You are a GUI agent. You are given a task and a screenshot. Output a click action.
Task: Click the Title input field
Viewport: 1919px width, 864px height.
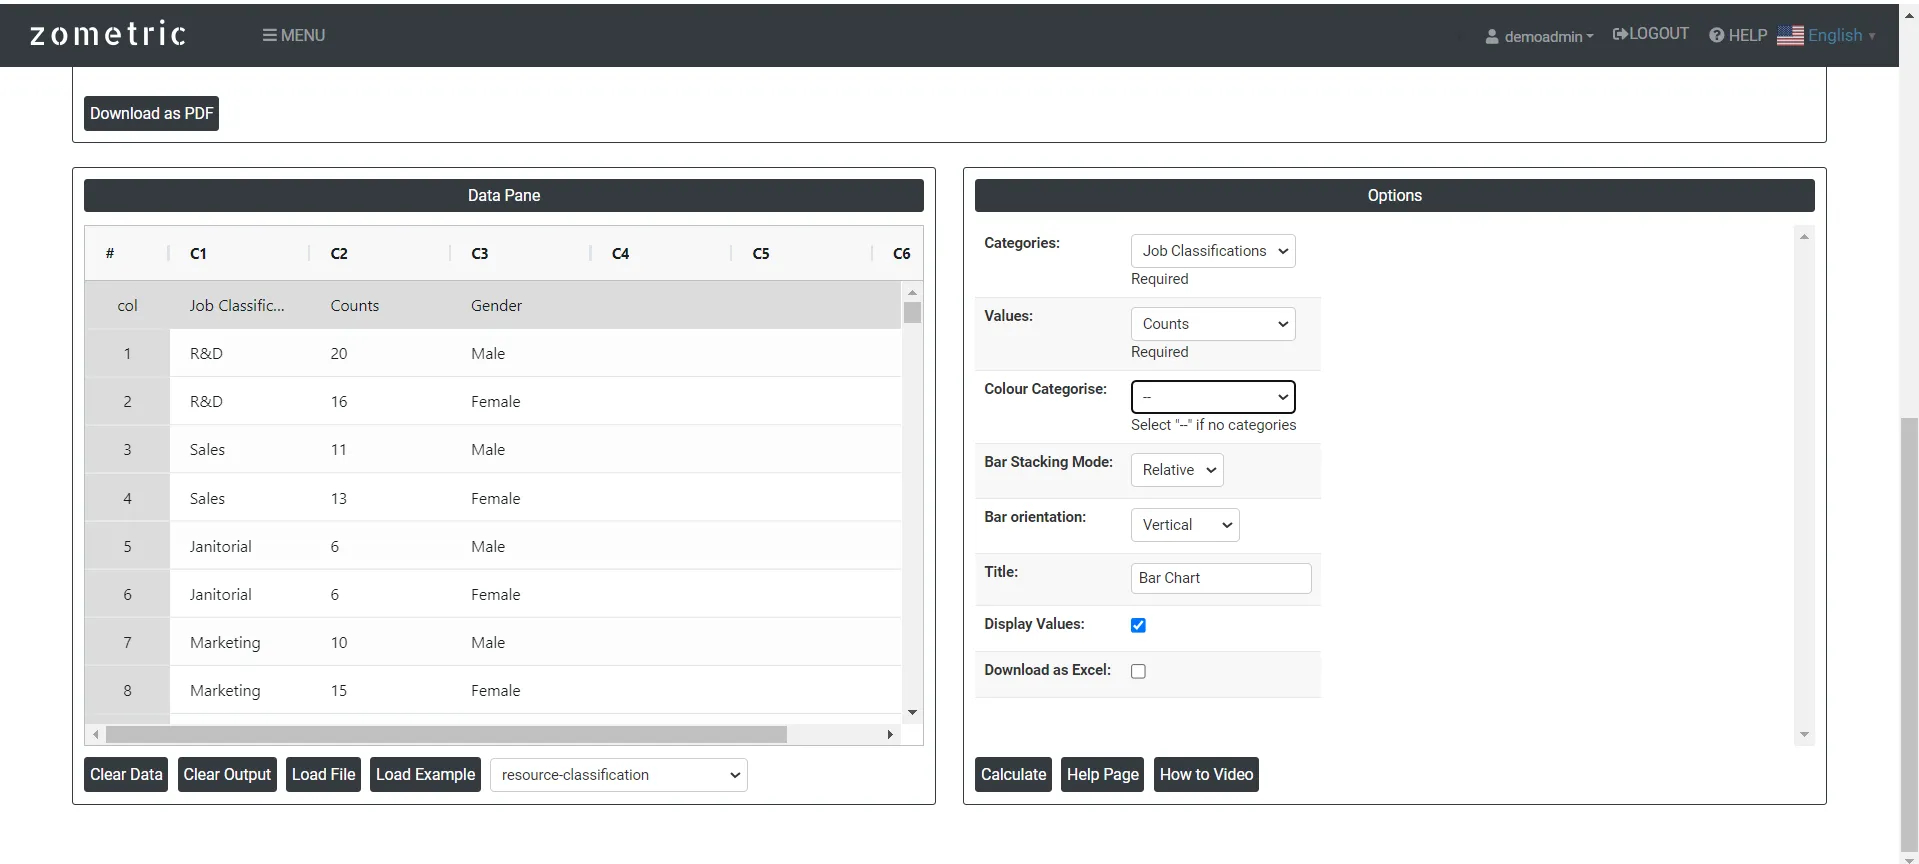click(x=1221, y=578)
